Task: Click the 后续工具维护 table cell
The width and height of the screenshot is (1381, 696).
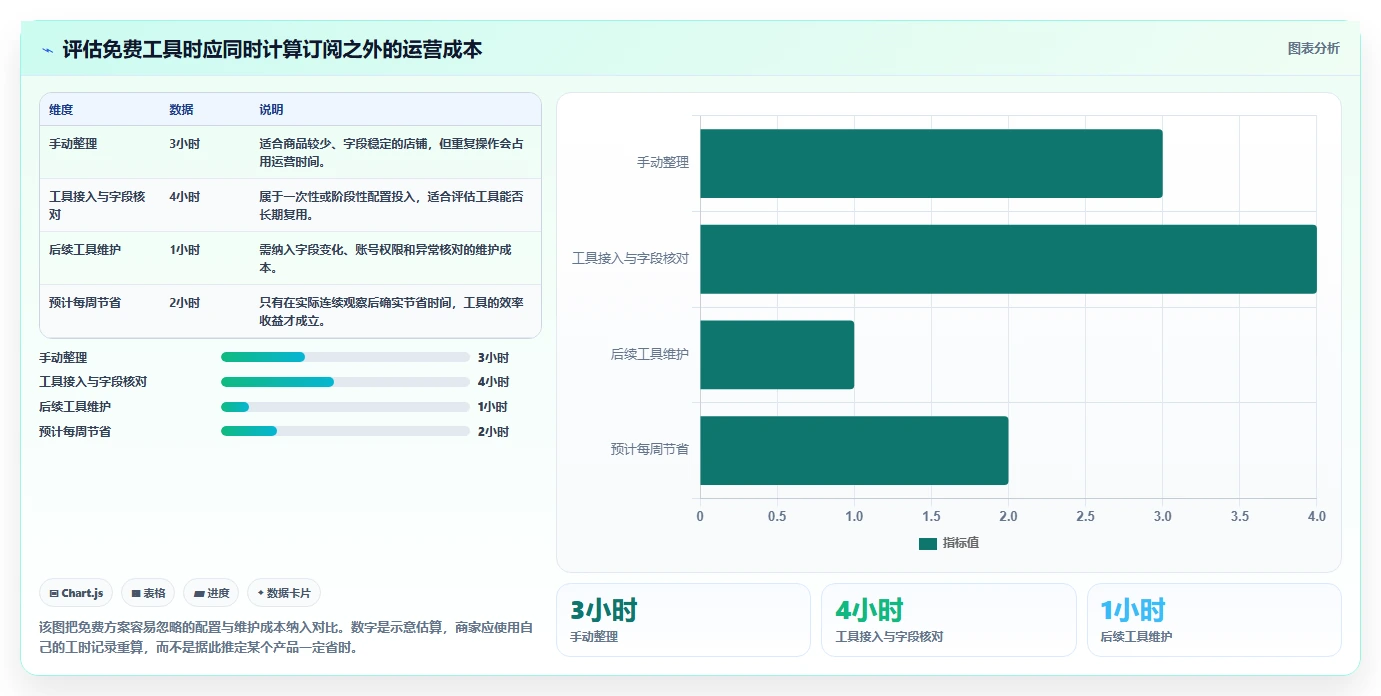Action: (85, 250)
